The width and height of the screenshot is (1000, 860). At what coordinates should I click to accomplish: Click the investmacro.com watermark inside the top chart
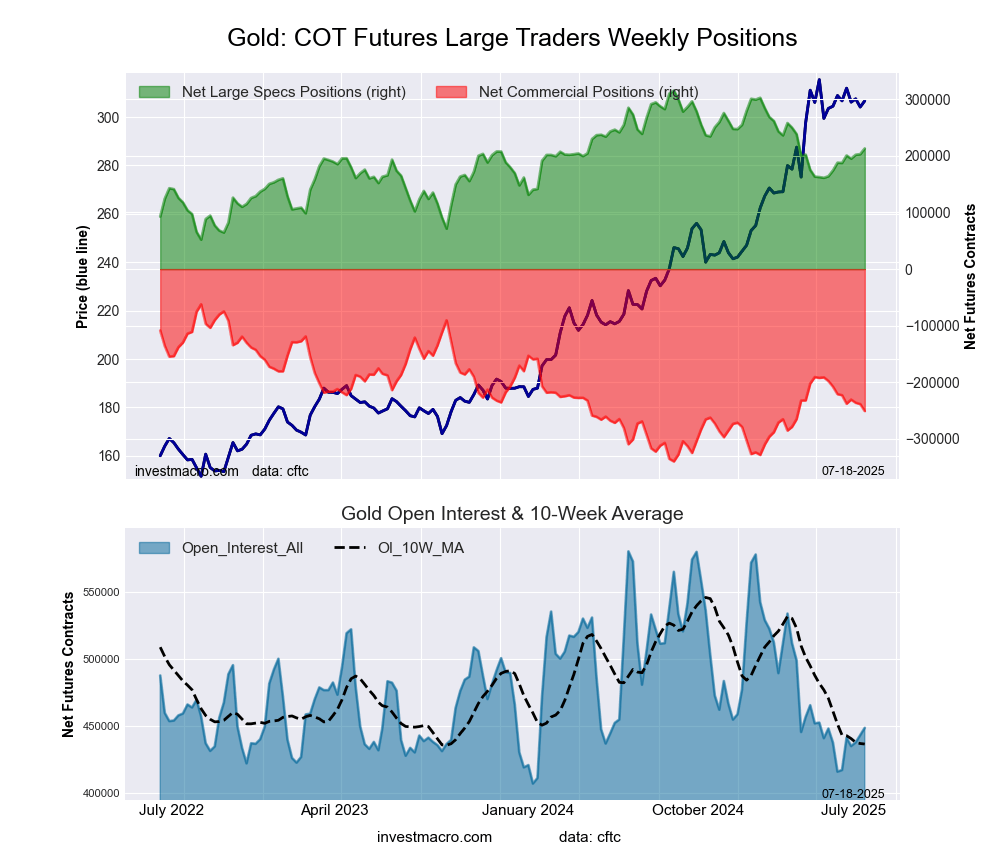tap(187, 471)
